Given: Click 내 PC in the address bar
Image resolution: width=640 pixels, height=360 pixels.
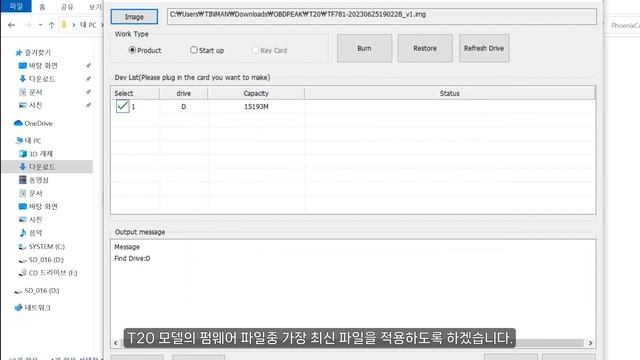Looking at the screenshot, I should pos(88,25).
